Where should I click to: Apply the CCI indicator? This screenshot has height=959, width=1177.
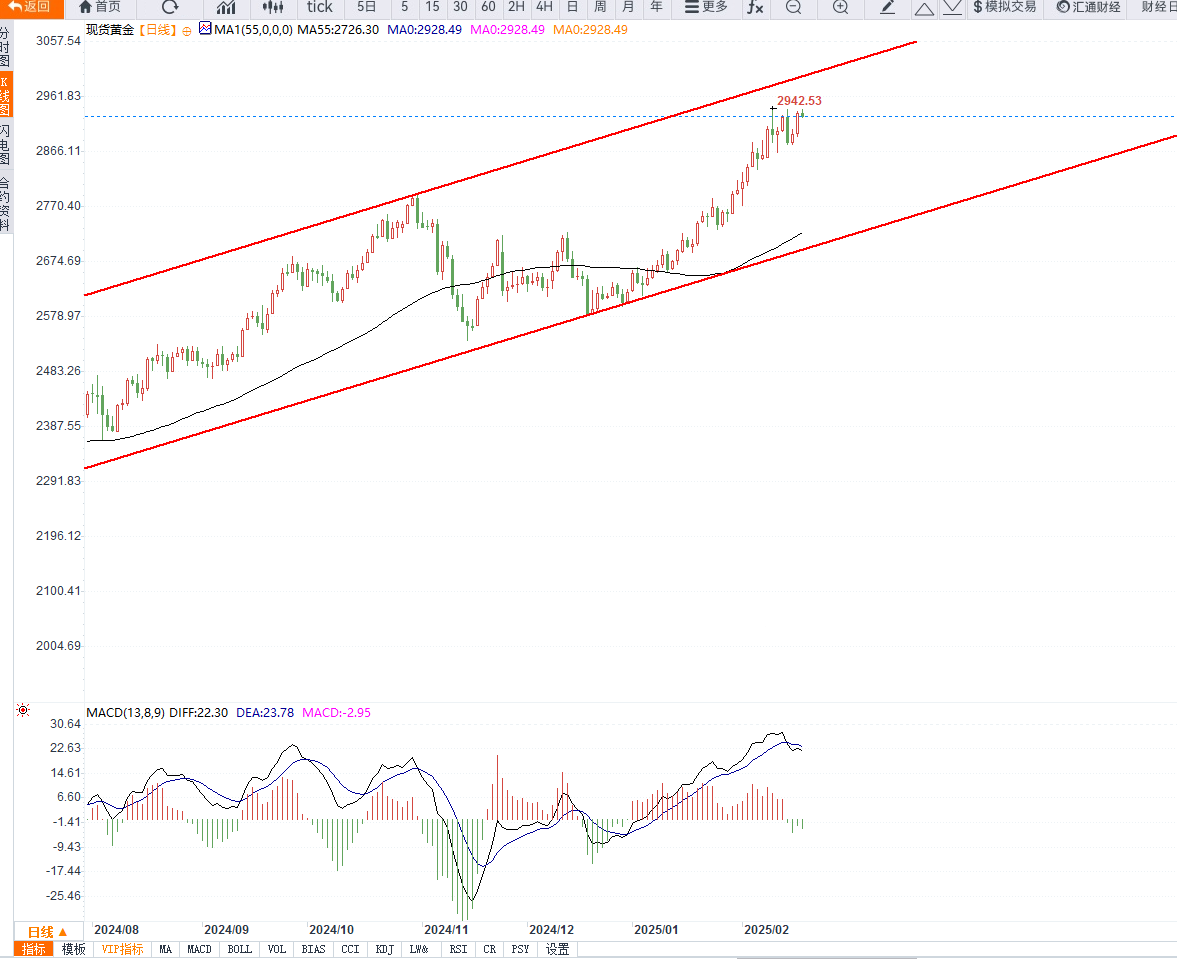[351, 949]
